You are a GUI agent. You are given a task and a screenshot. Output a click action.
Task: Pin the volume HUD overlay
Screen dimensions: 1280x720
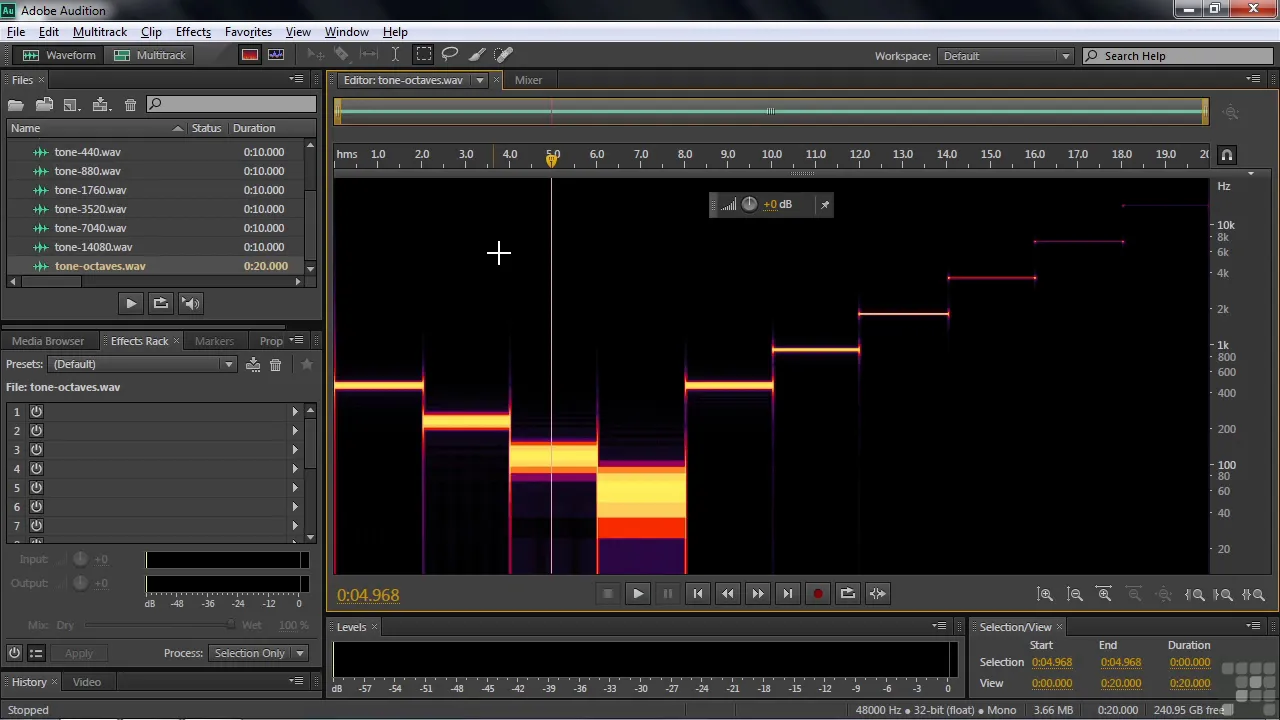(825, 204)
